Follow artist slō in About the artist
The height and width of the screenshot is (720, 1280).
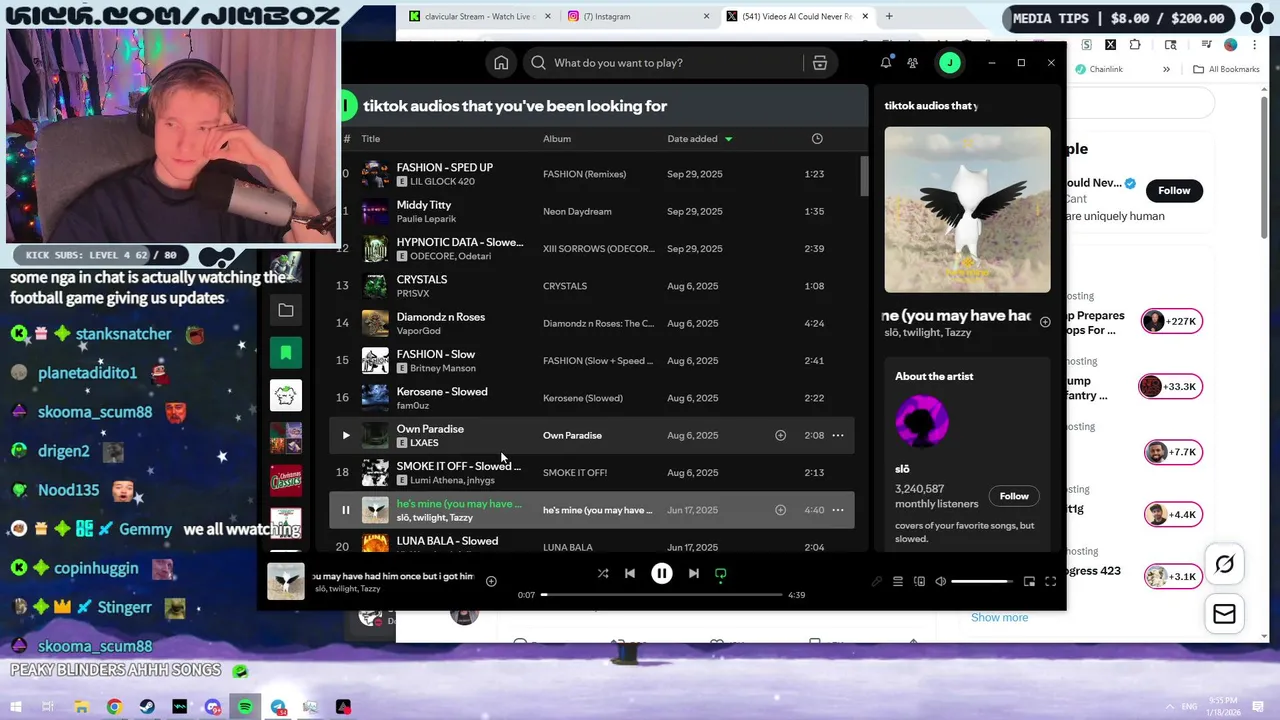[x=1014, y=496]
